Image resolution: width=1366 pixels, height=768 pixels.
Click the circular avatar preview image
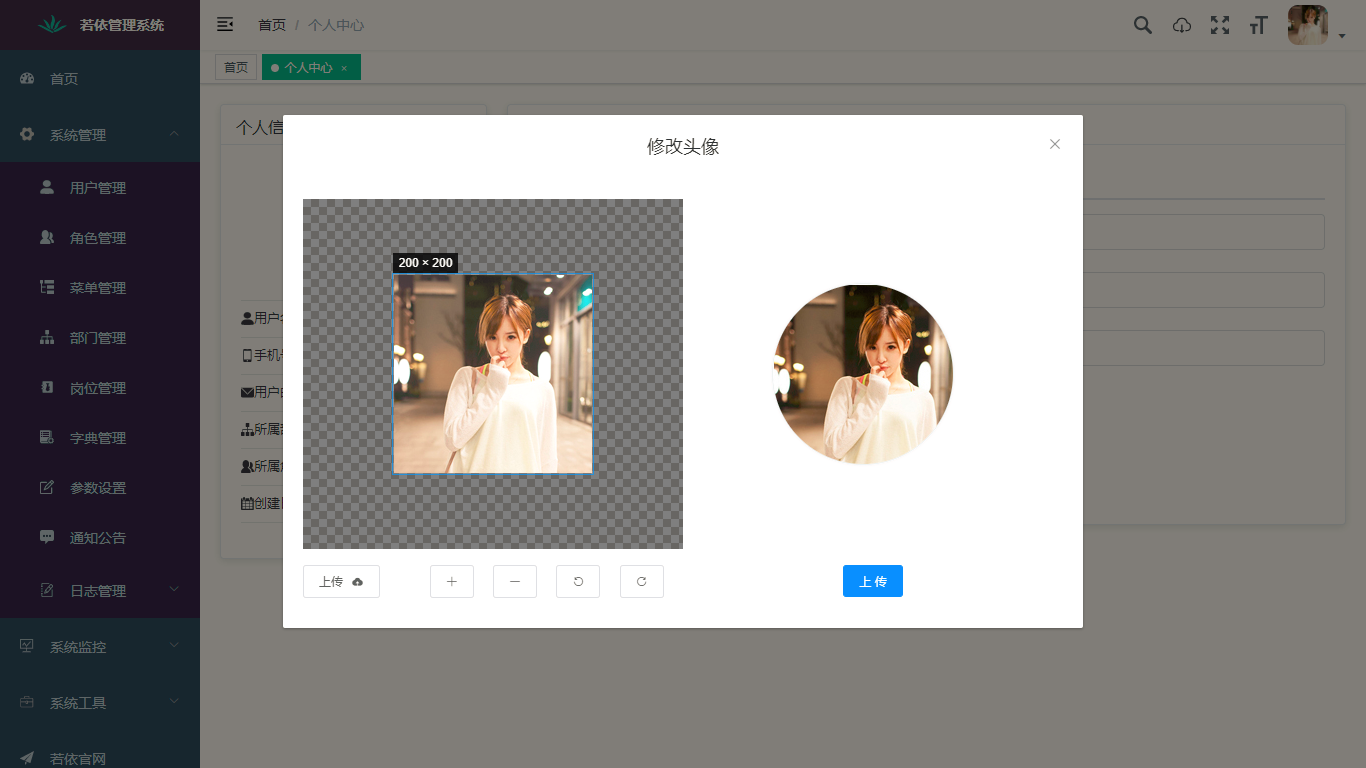(862, 374)
